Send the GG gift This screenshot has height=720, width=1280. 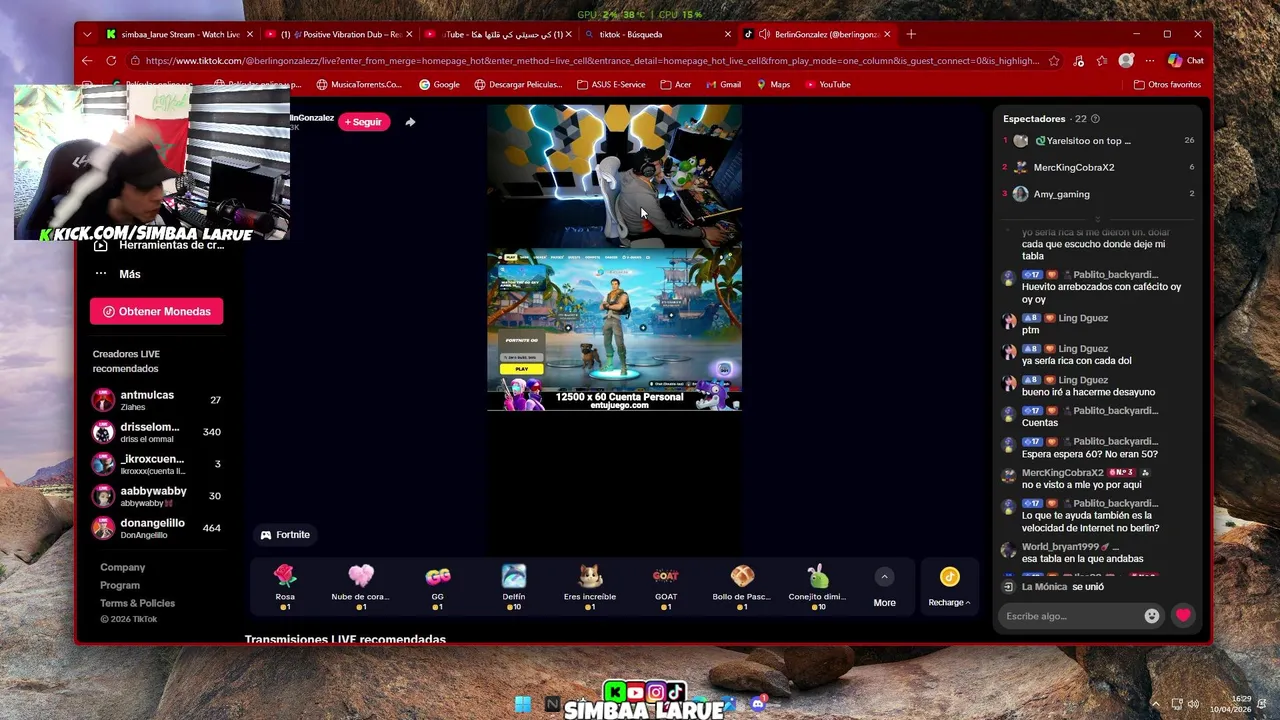point(437,587)
